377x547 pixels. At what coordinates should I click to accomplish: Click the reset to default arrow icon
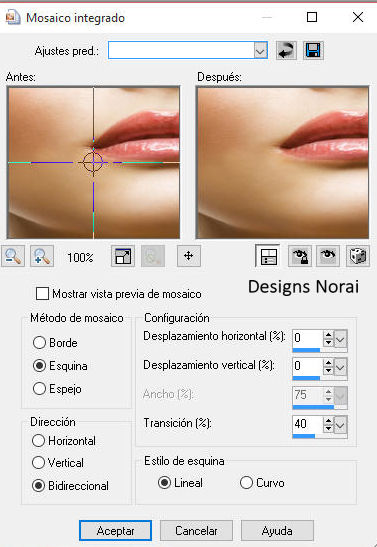[286, 51]
